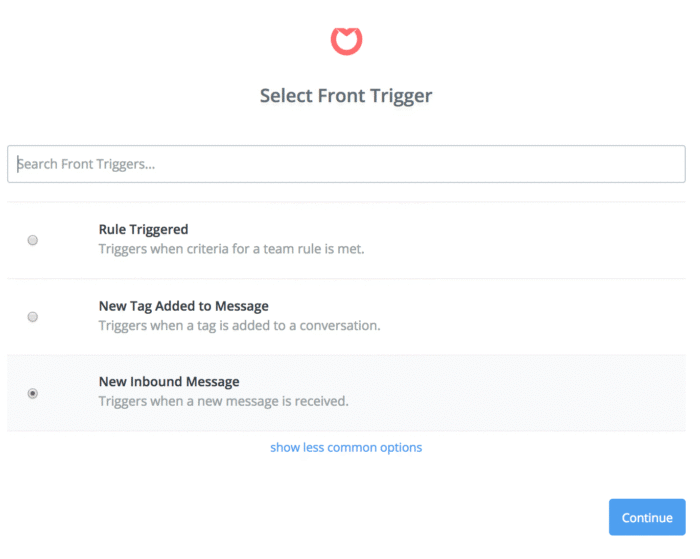Image resolution: width=700 pixels, height=559 pixels.
Task: Click the red Front logo icon
Action: [x=346, y=41]
